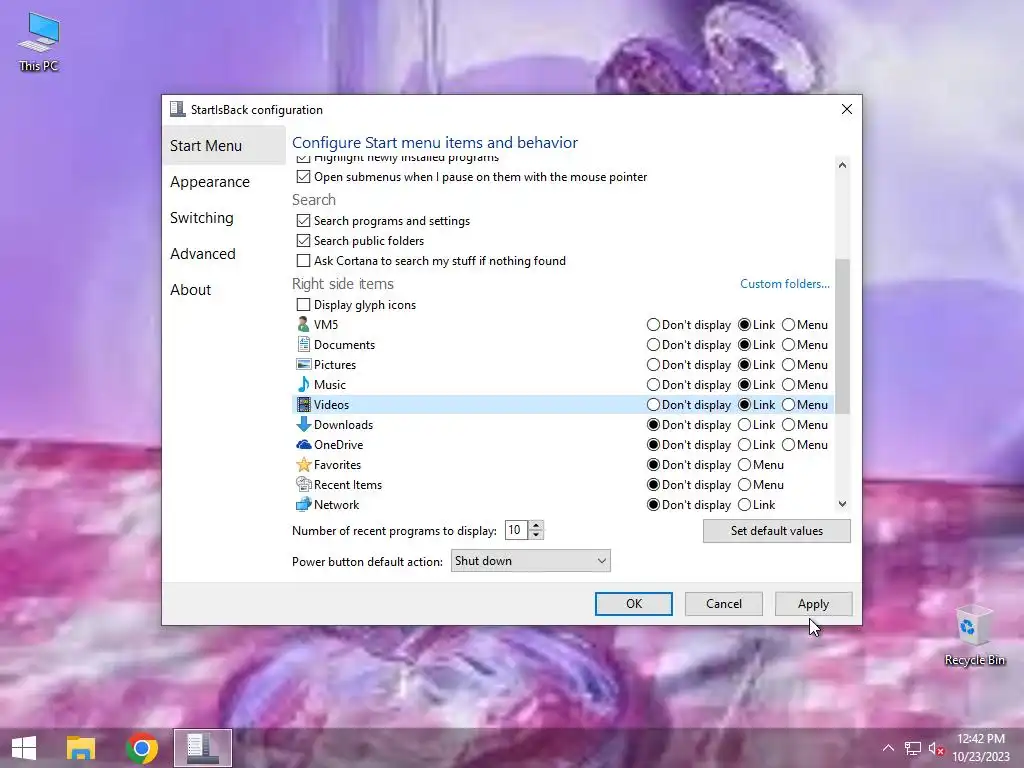
Task: Enable Display glyph icons checkbox
Action: [x=303, y=304]
